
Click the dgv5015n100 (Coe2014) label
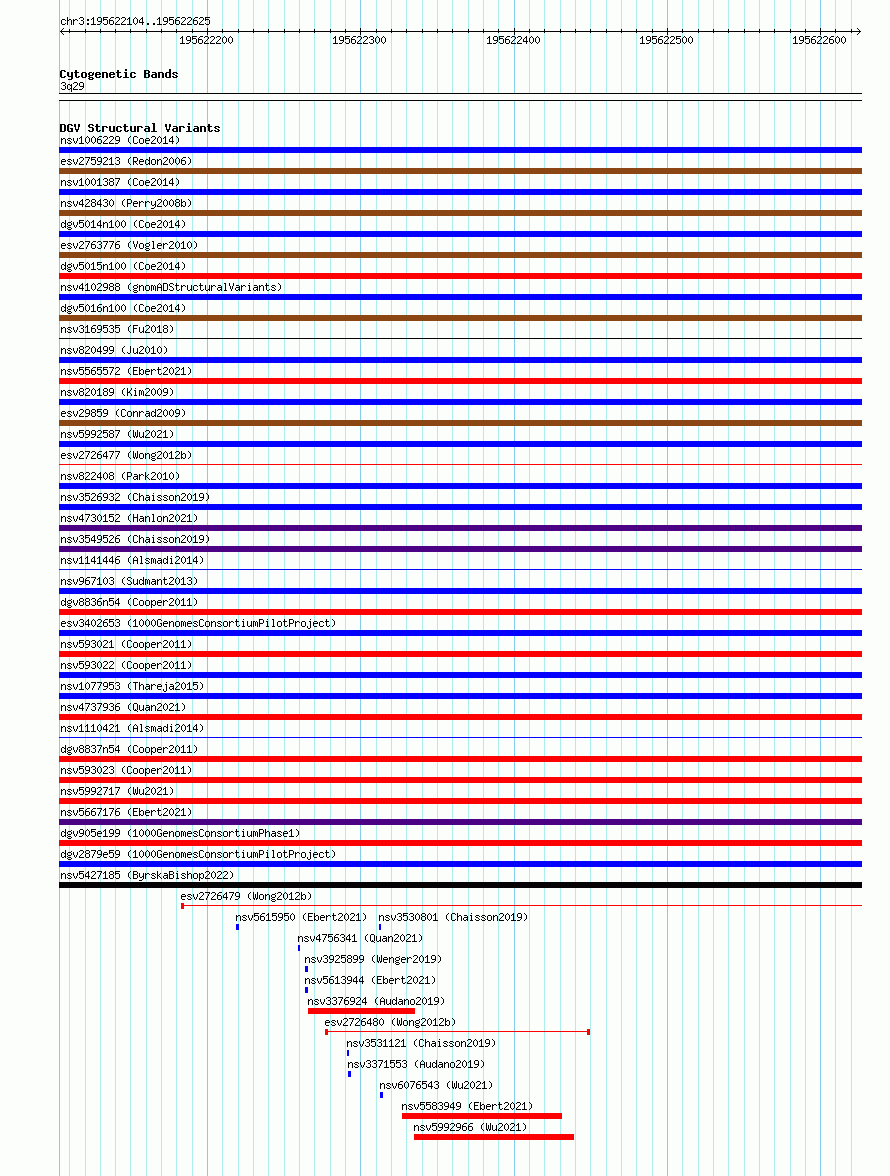123,266
